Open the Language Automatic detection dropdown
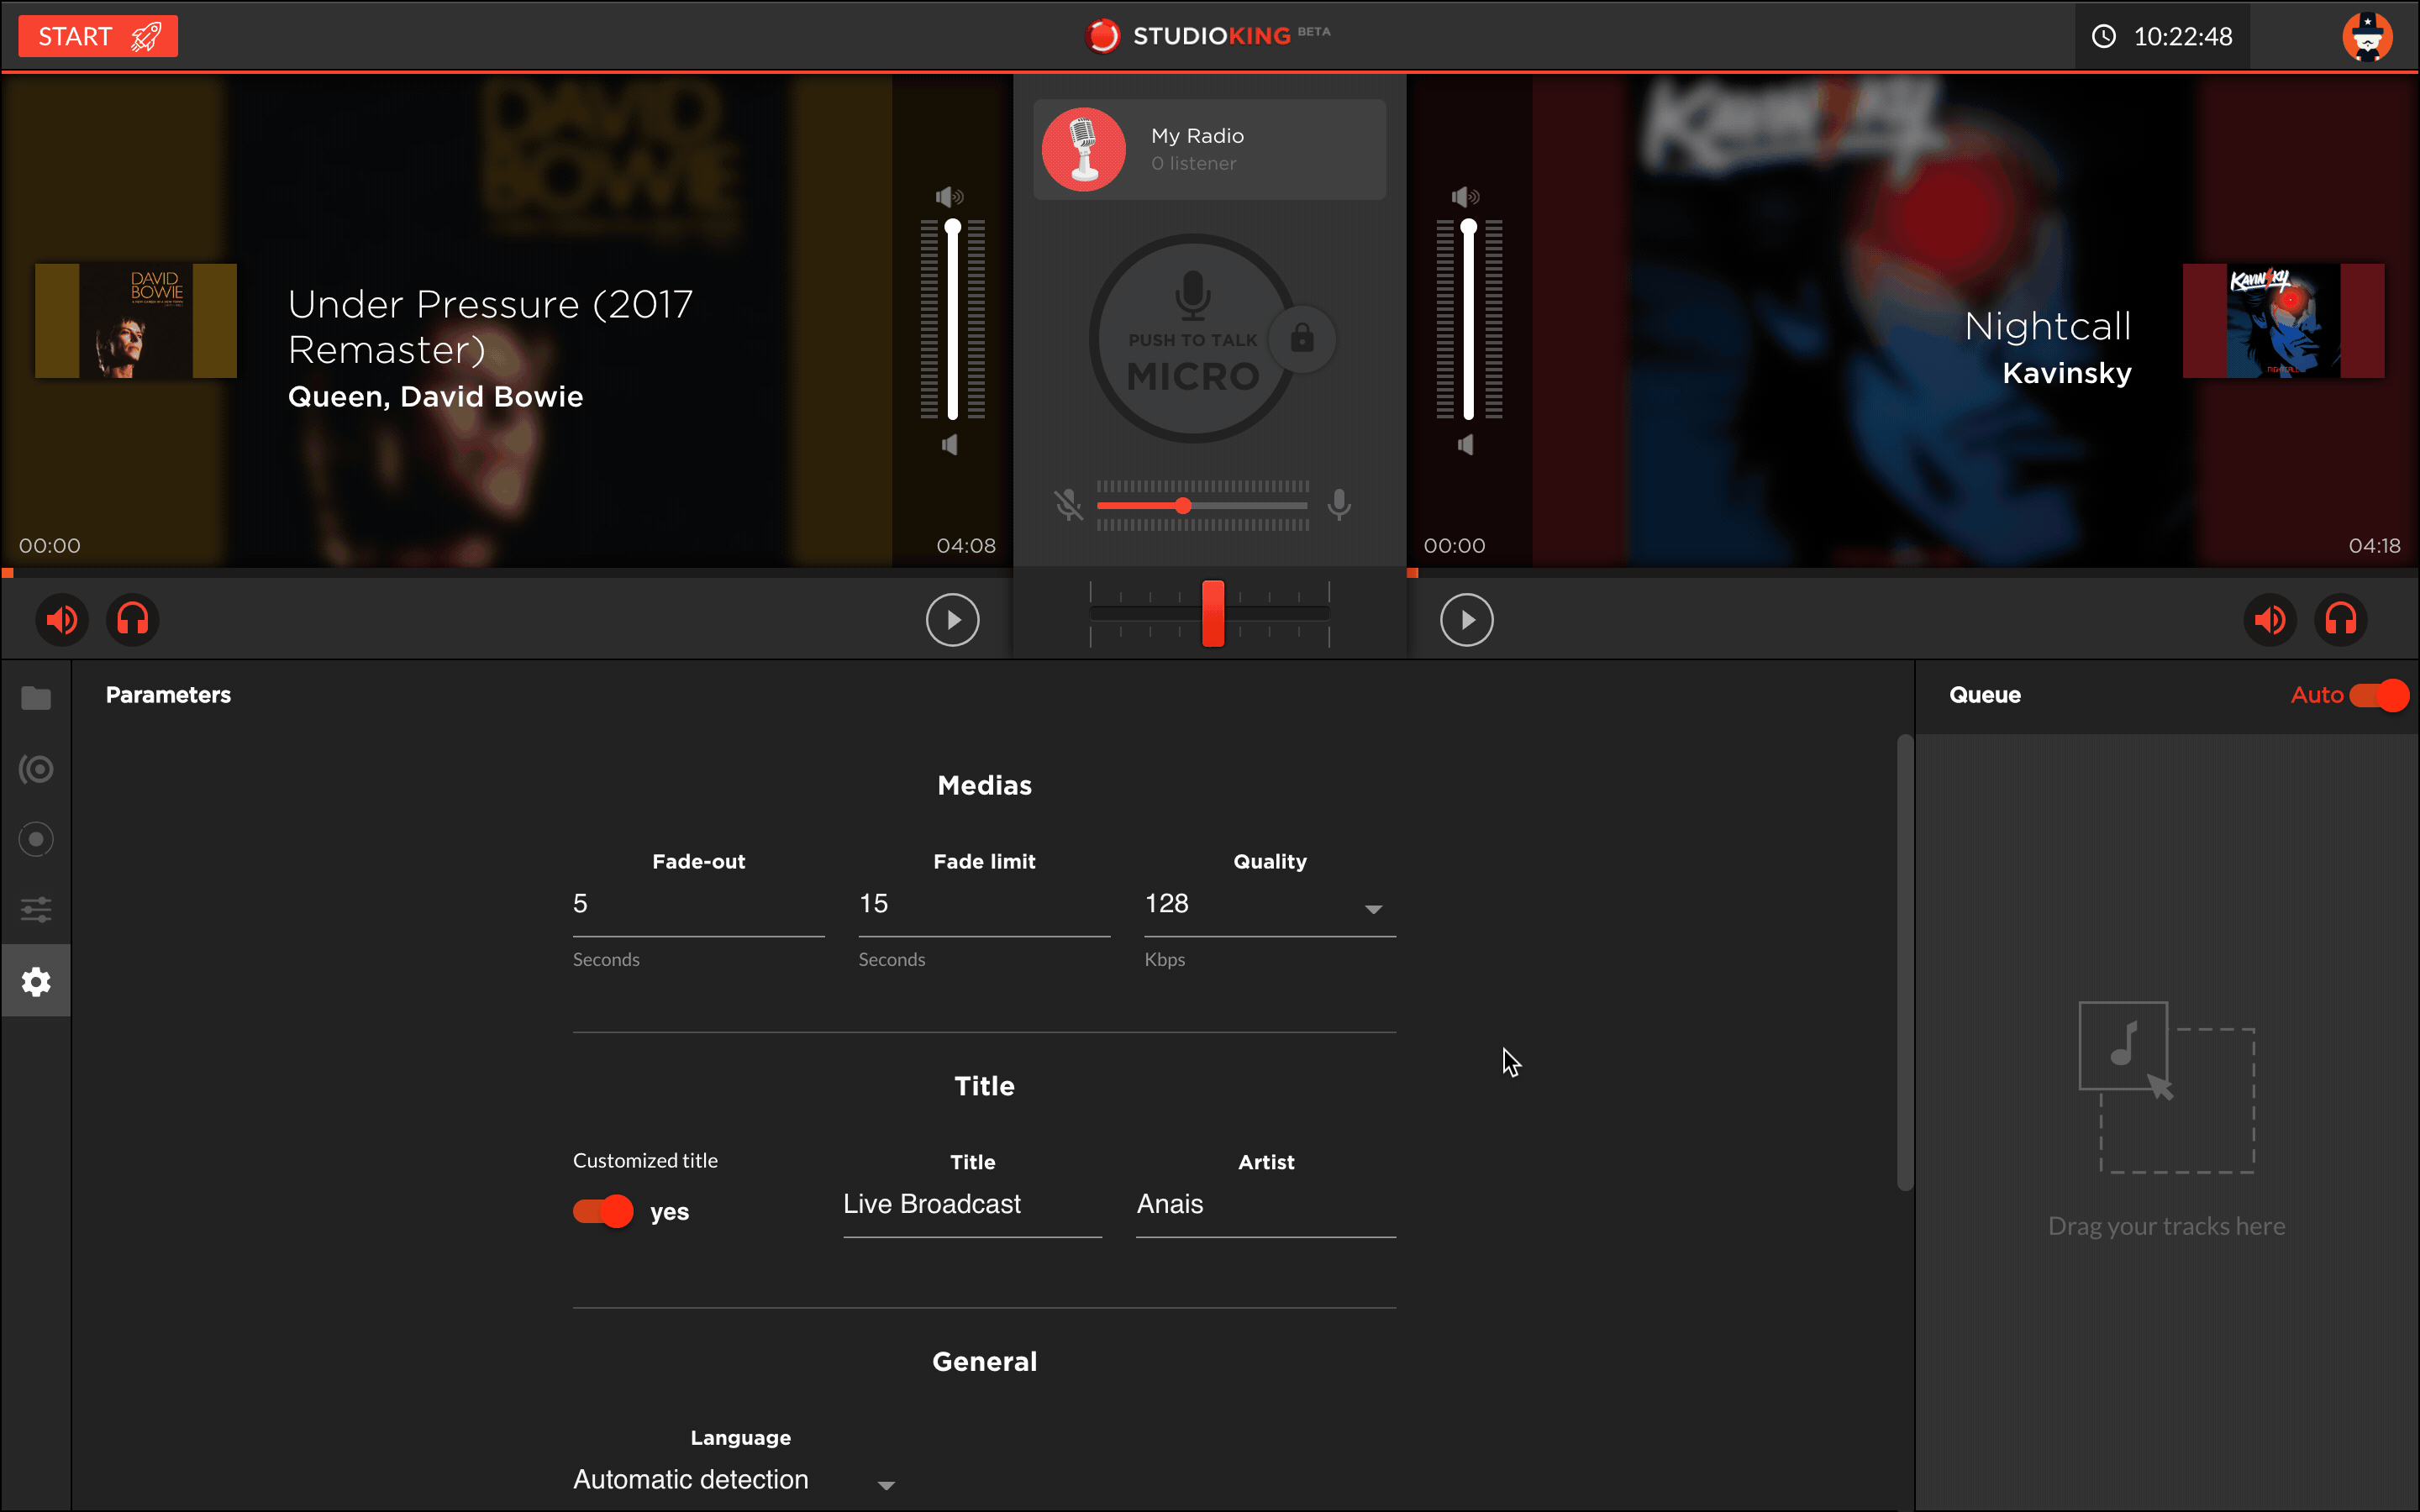 (x=735, y=1480)
